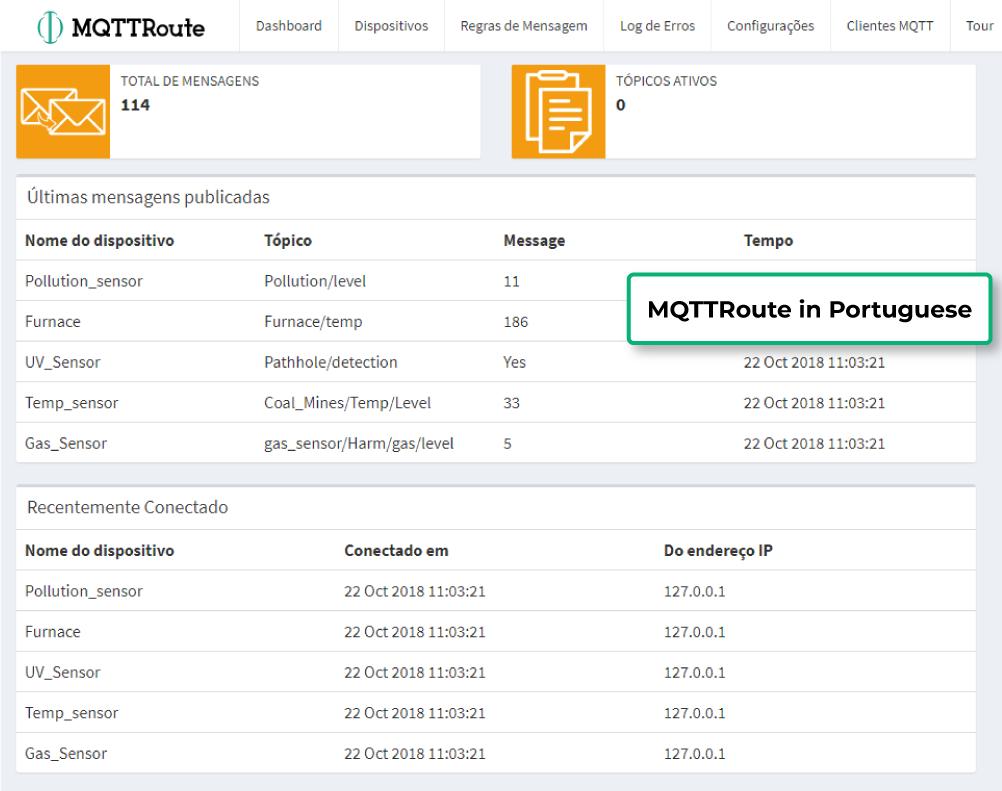The height and width of the screenshot is (791, 1002).
Task: Select Furnace in the connected devices table
Action: point(52,632)
